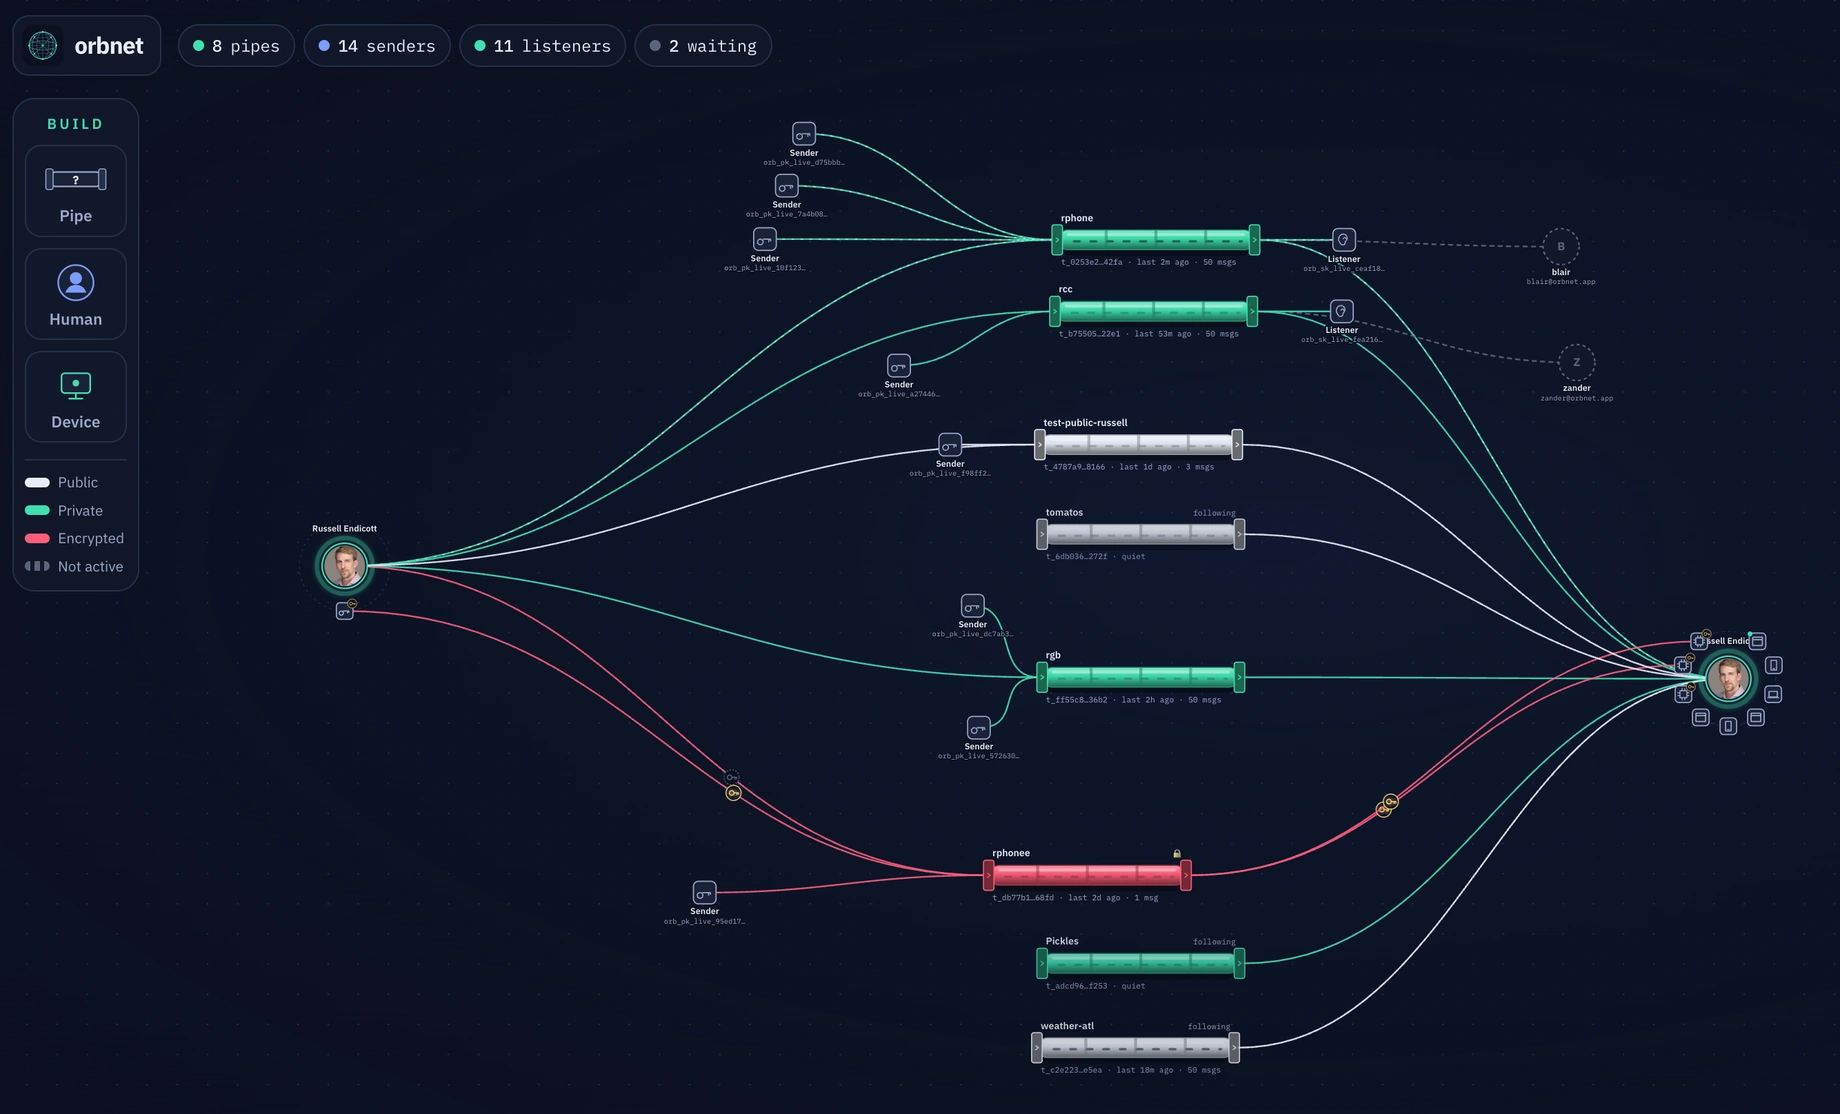Click the Listener icon orb_sk_live_fea216

point(1342,311)
